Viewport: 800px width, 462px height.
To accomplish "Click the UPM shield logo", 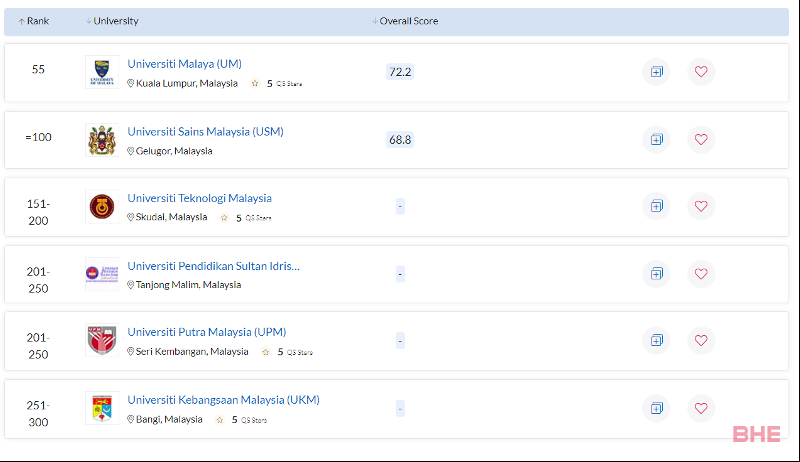I will [x=102, y=340].
